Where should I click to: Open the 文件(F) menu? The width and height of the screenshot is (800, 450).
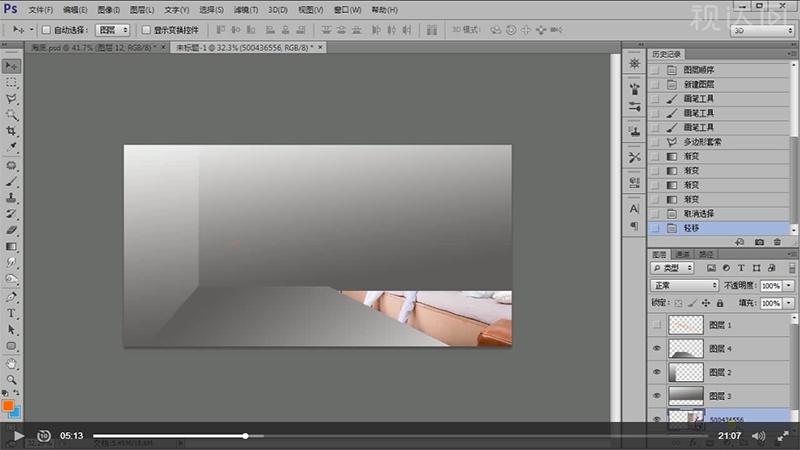point(40,10)
